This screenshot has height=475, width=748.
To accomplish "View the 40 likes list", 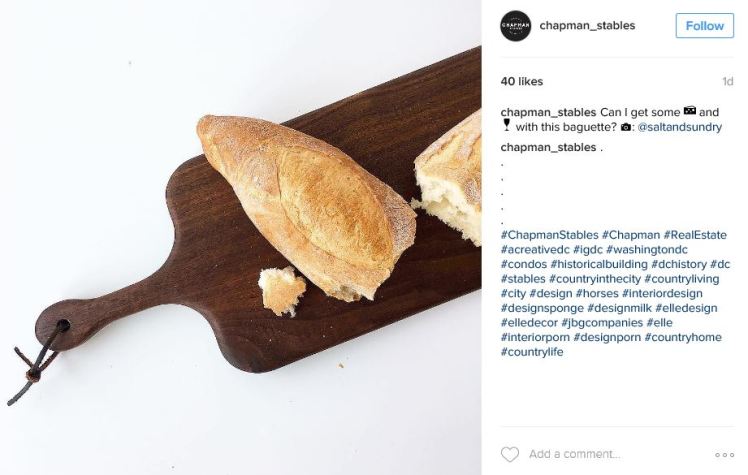I will (522, 82).
